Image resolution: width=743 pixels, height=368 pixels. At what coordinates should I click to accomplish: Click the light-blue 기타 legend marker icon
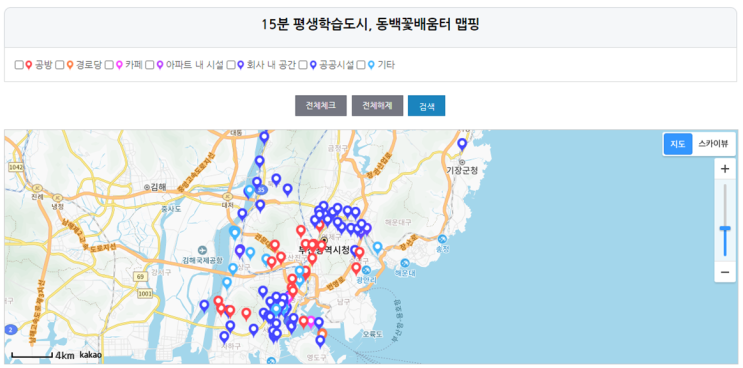371,65
